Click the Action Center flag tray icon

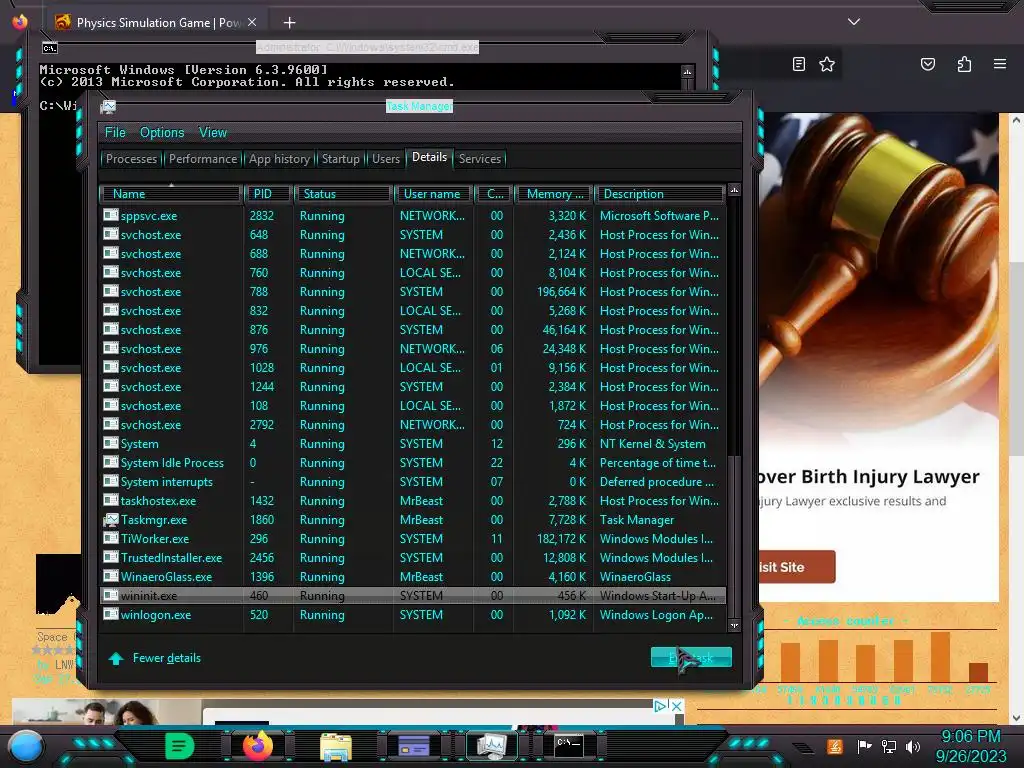[x=864, y=746]
